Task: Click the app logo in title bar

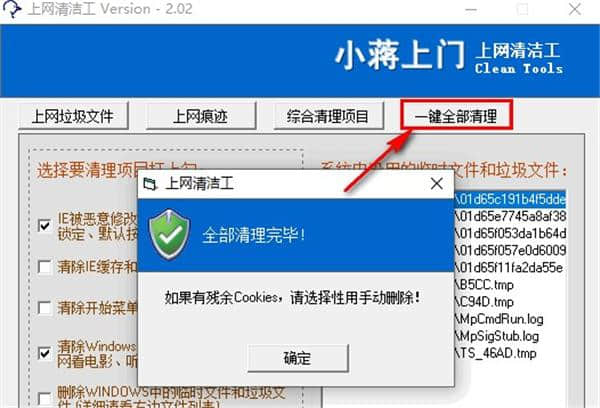Action: tap(12, 8)
